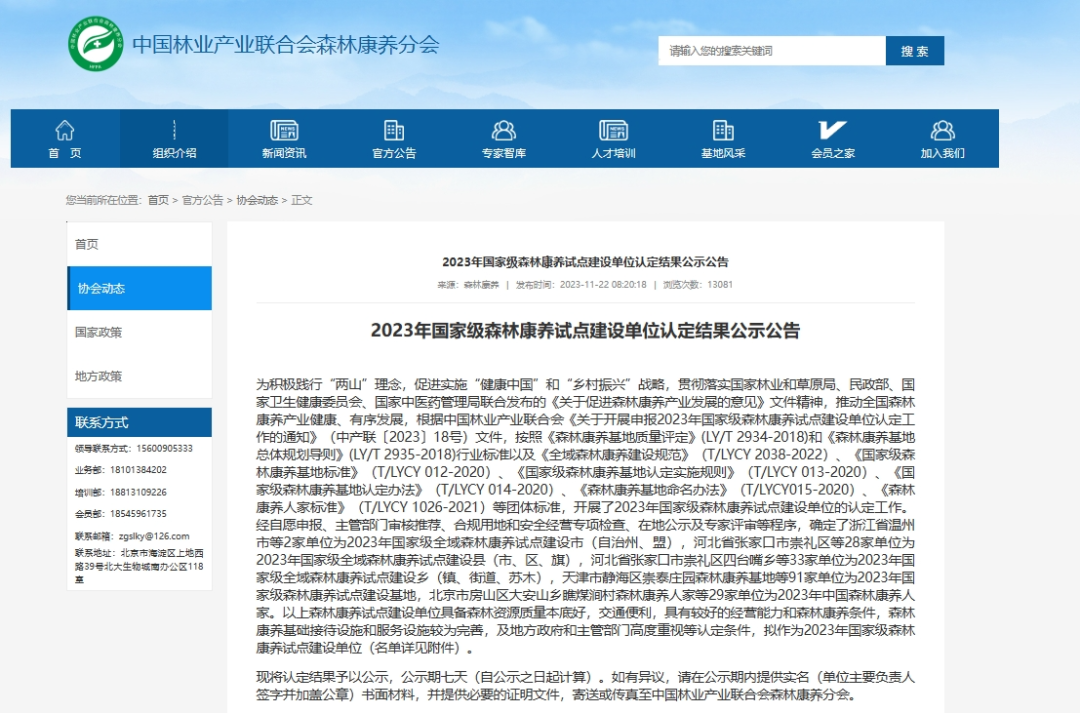Click the site title 中国林业产业联合会森林康养分会
This screenshot has height=713, width=1080.
[x=286, y=45]
